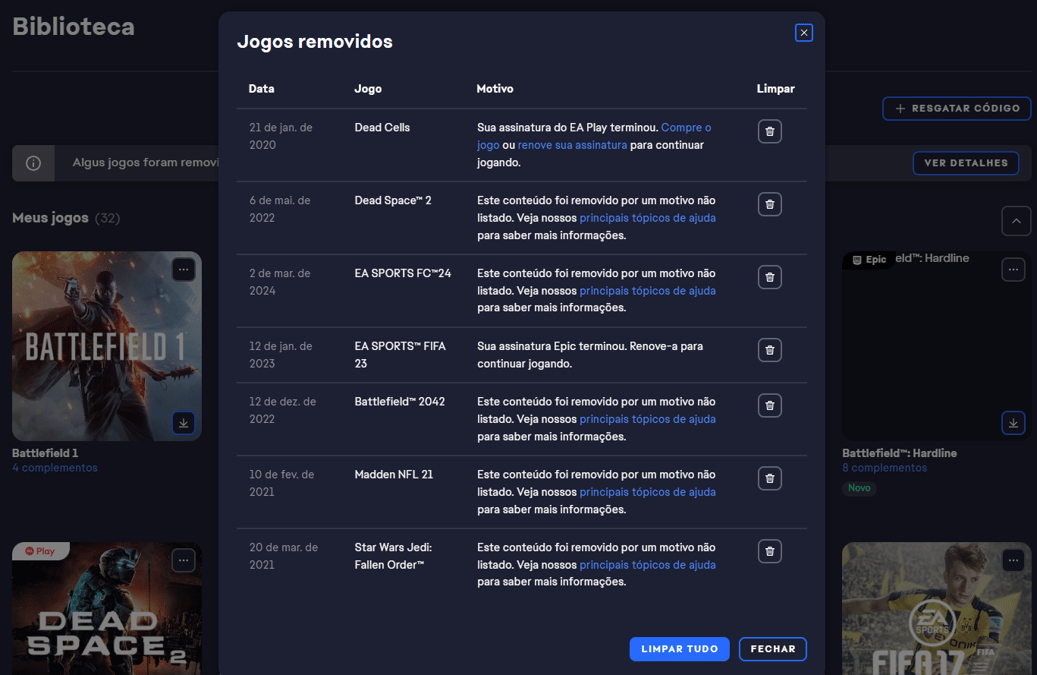1037x675 pixels.
Task: Download Battlefield 1 using the arrow icon
Action: 183,422
